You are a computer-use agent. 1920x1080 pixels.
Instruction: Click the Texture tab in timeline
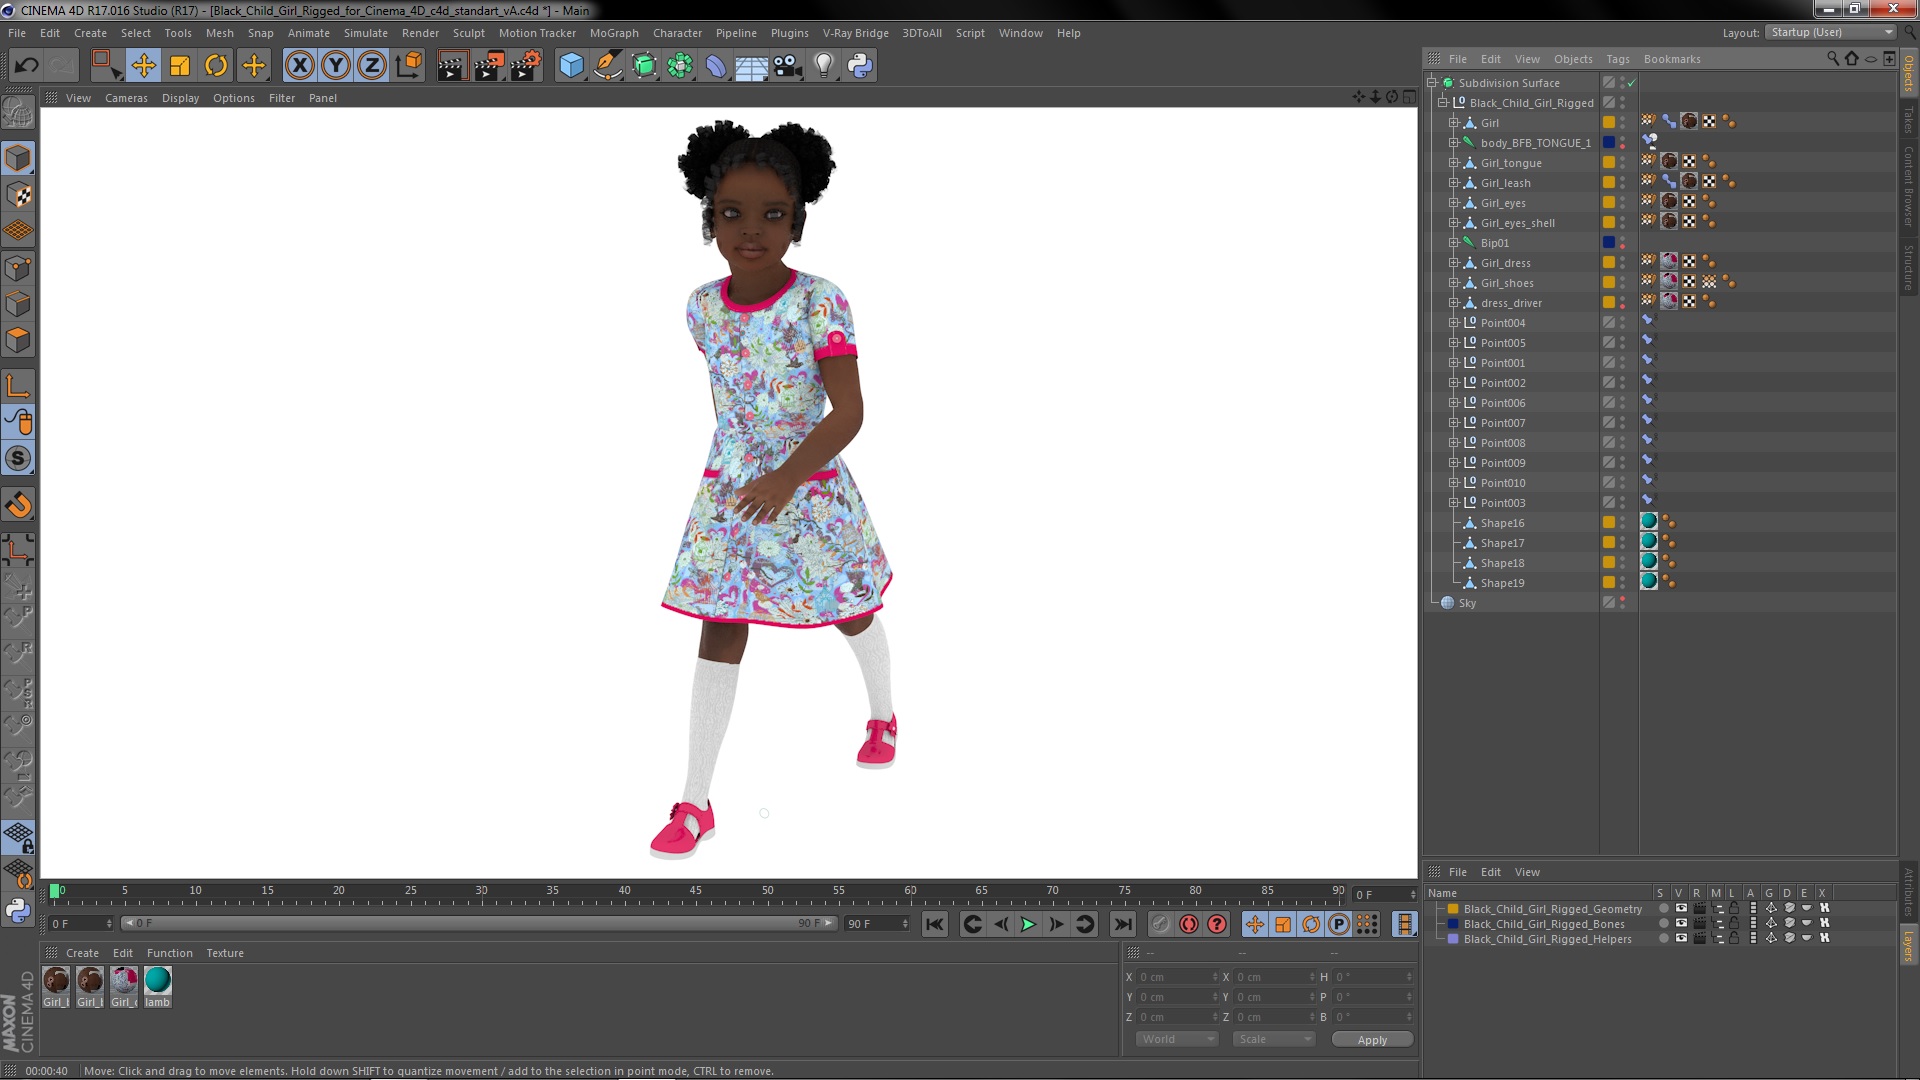225,952
